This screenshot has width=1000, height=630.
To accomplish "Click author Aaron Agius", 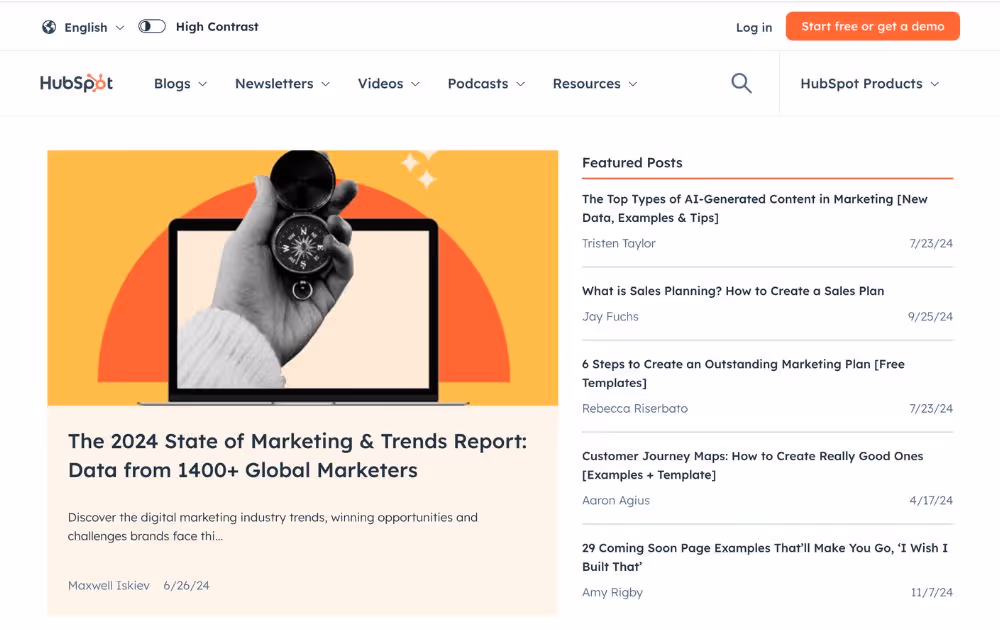I will [615, 500].
